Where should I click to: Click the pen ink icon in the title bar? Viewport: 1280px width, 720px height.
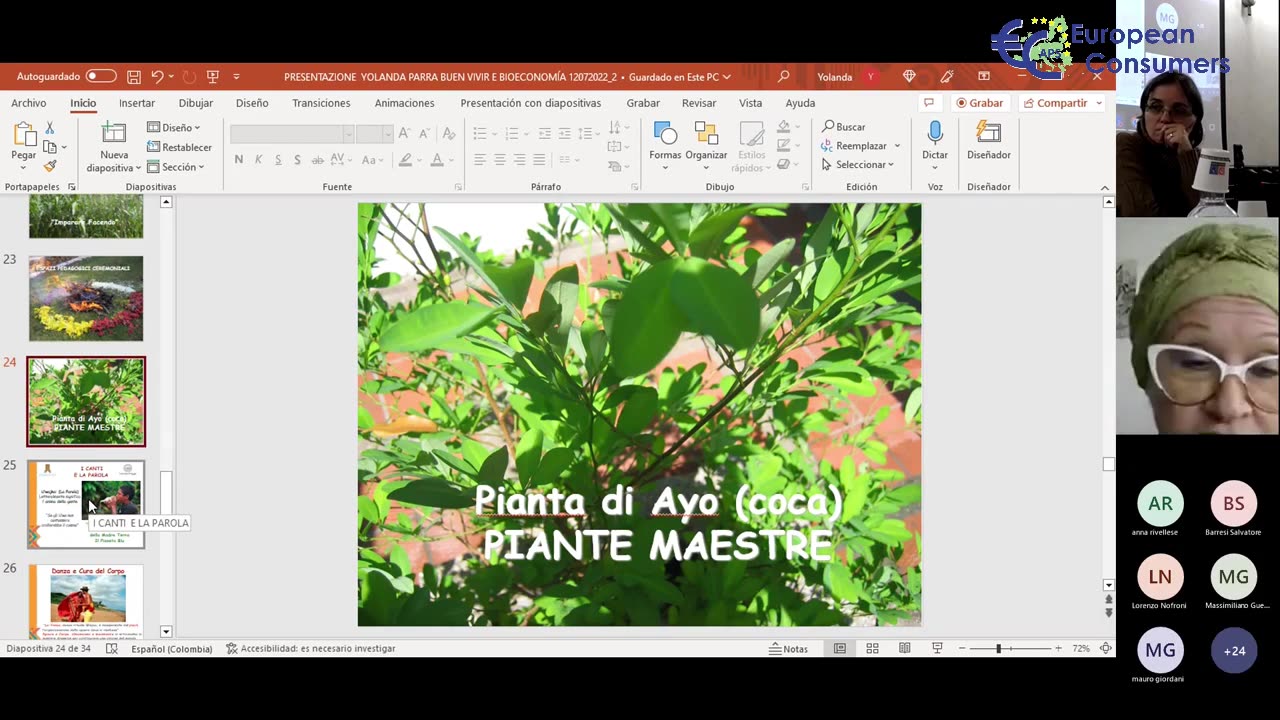click(946, 76)
